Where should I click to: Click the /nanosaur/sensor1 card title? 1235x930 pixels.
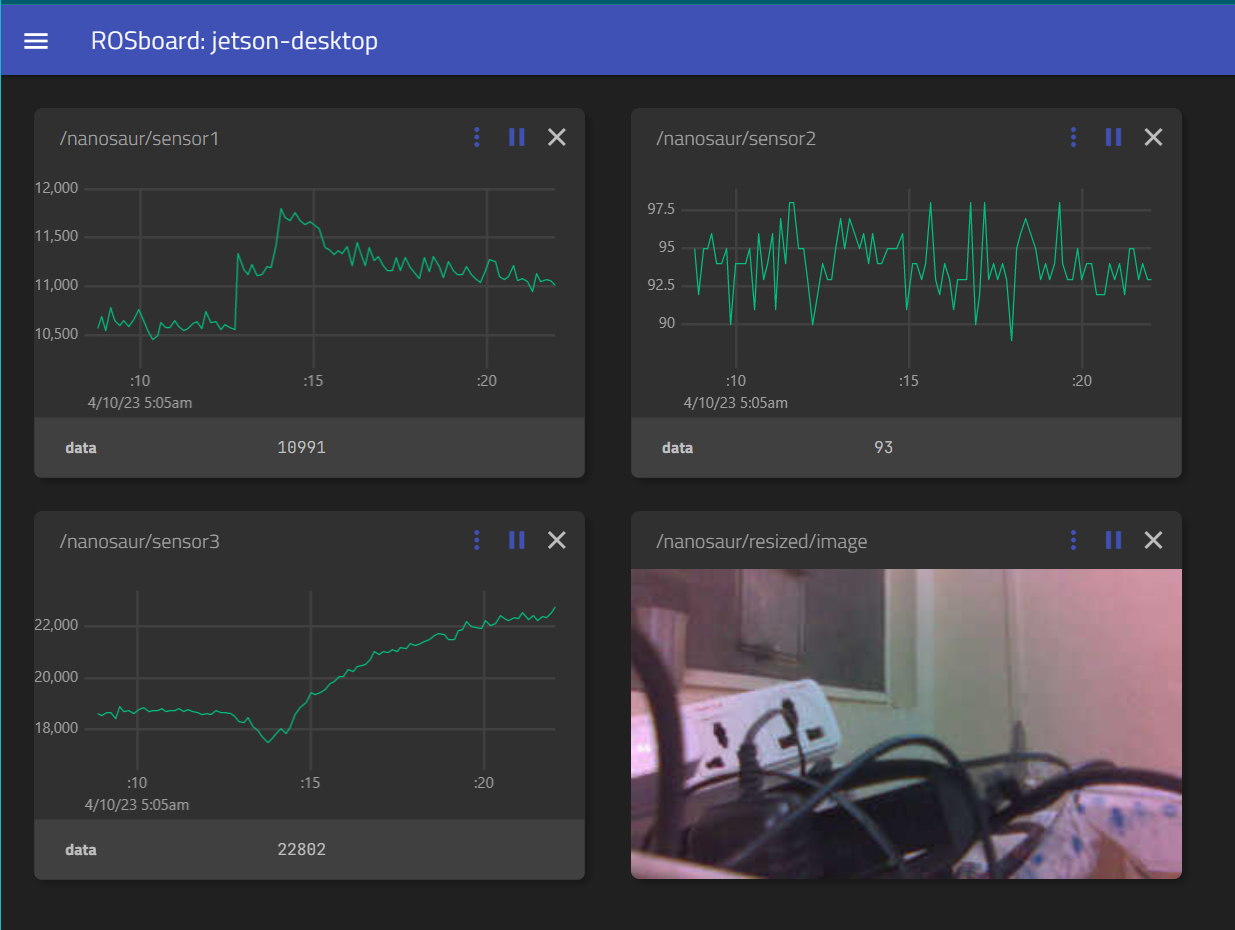click(x=139, y=138)
